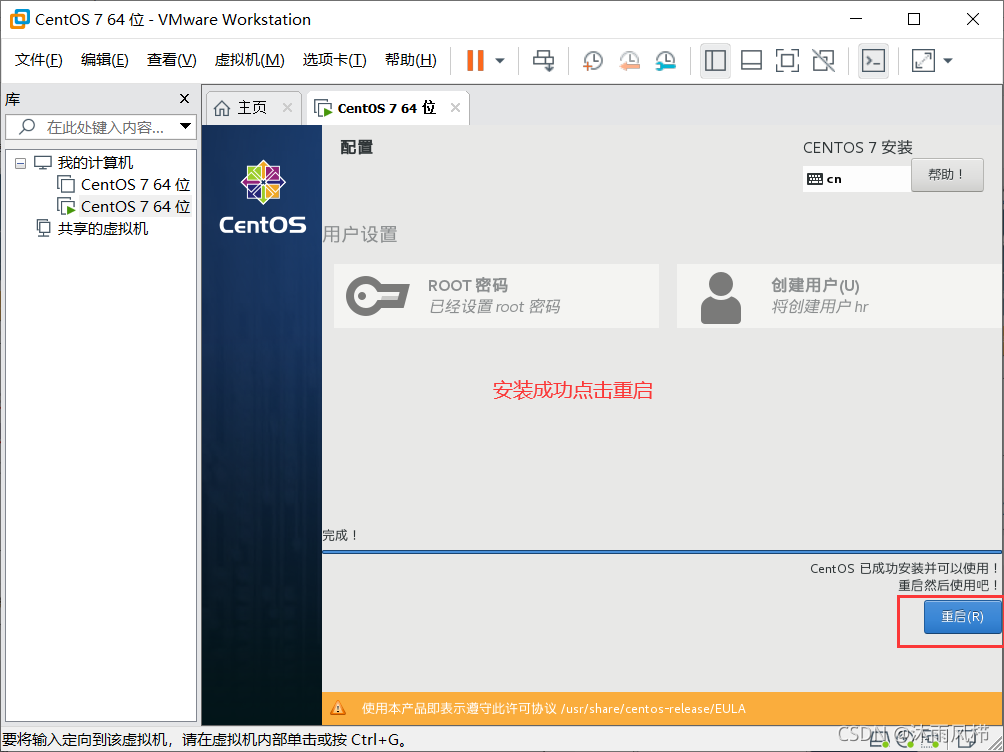
Task: Open the Snapshot Manager
Action: (x=664, y=61)
